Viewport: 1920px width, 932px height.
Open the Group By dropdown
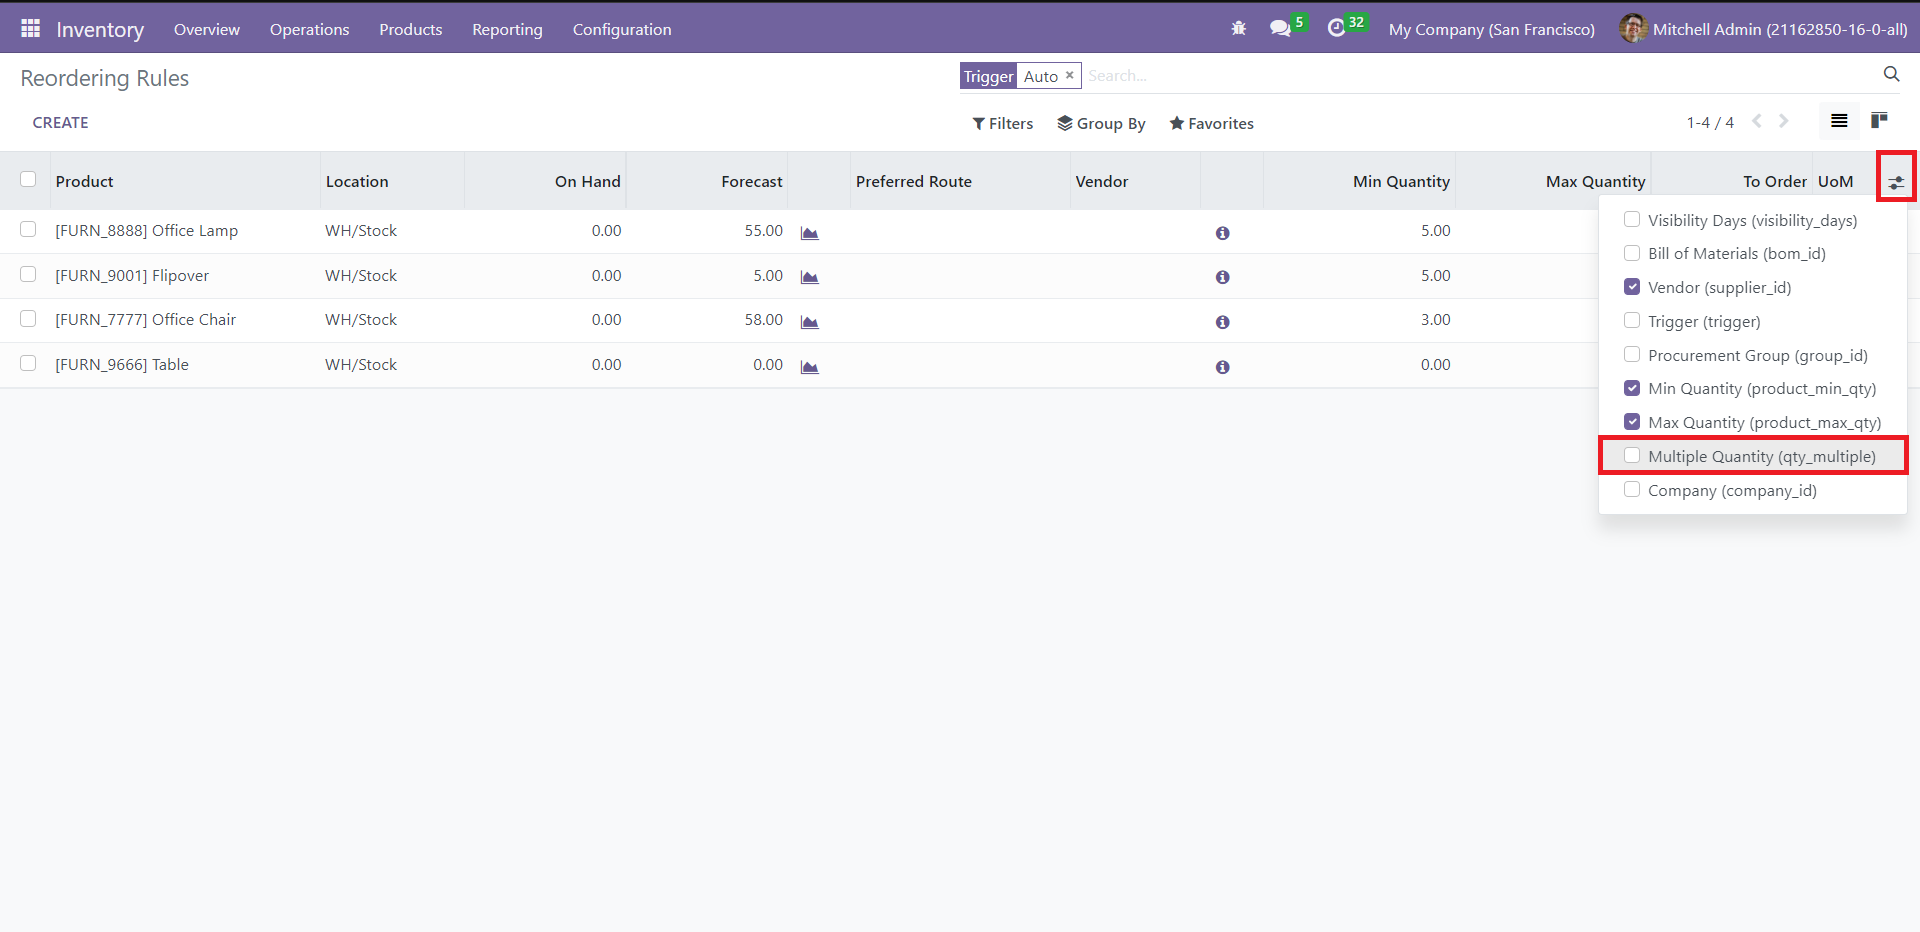1101,123
